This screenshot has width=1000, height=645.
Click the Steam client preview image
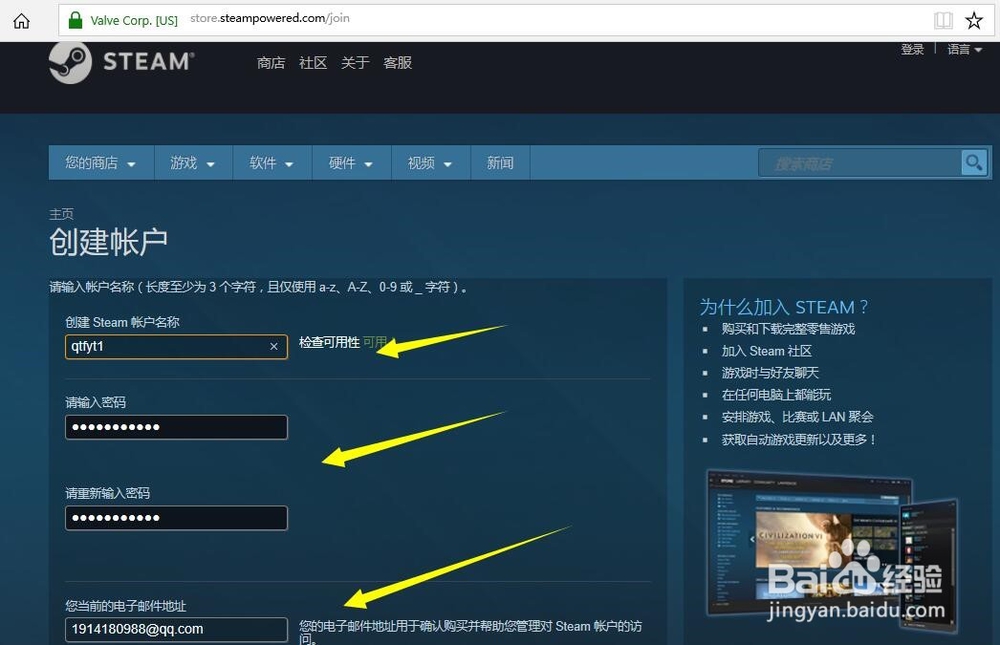pos(832,551)
